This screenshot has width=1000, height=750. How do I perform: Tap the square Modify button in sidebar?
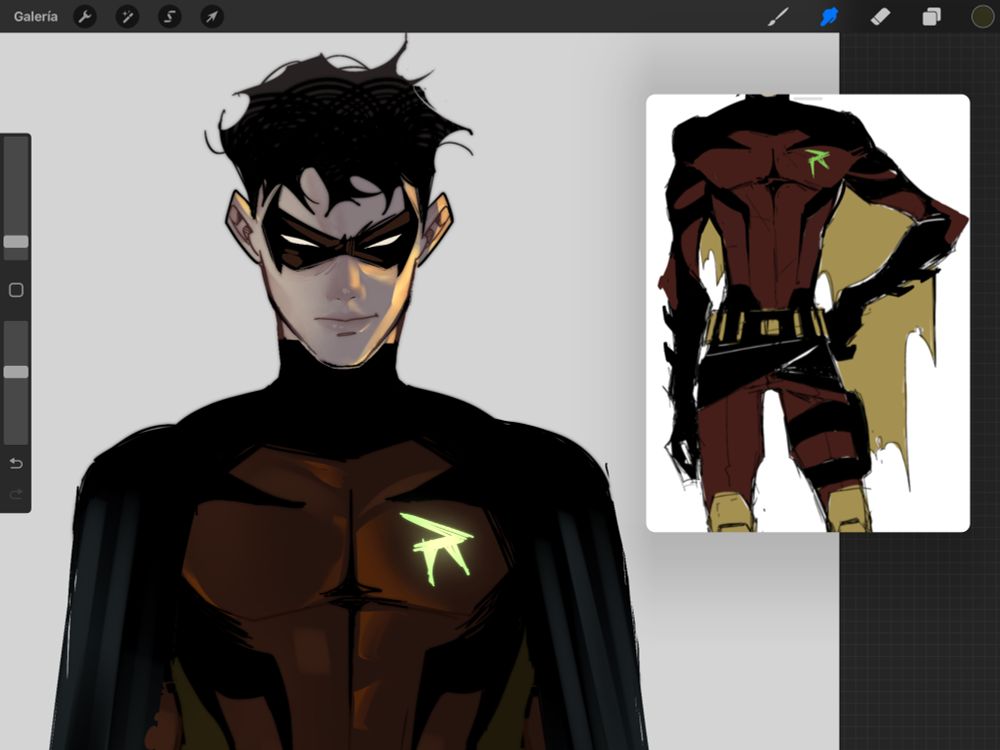click(x=16, y=290)
